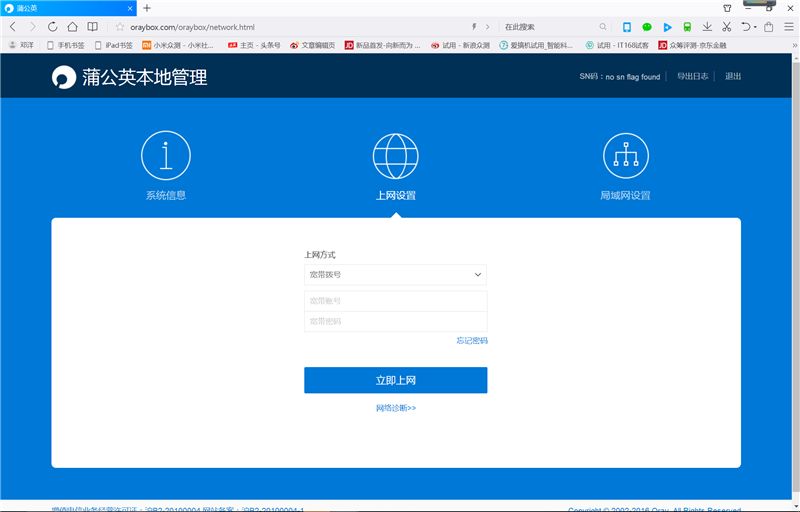
Task: Close the 蒲公英 browser tab
Action: [130, 8]
